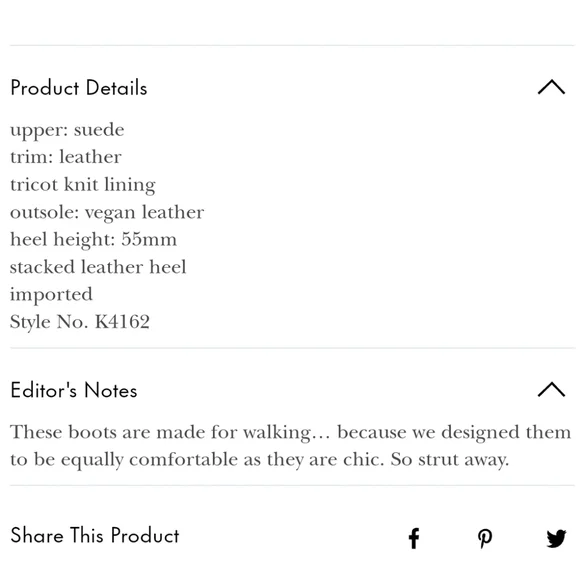The height and width of the screenshot is (579, 580).
Task: Click the outsole: vegan leather line
Action: pyautogui.click(x=107, y=212)
